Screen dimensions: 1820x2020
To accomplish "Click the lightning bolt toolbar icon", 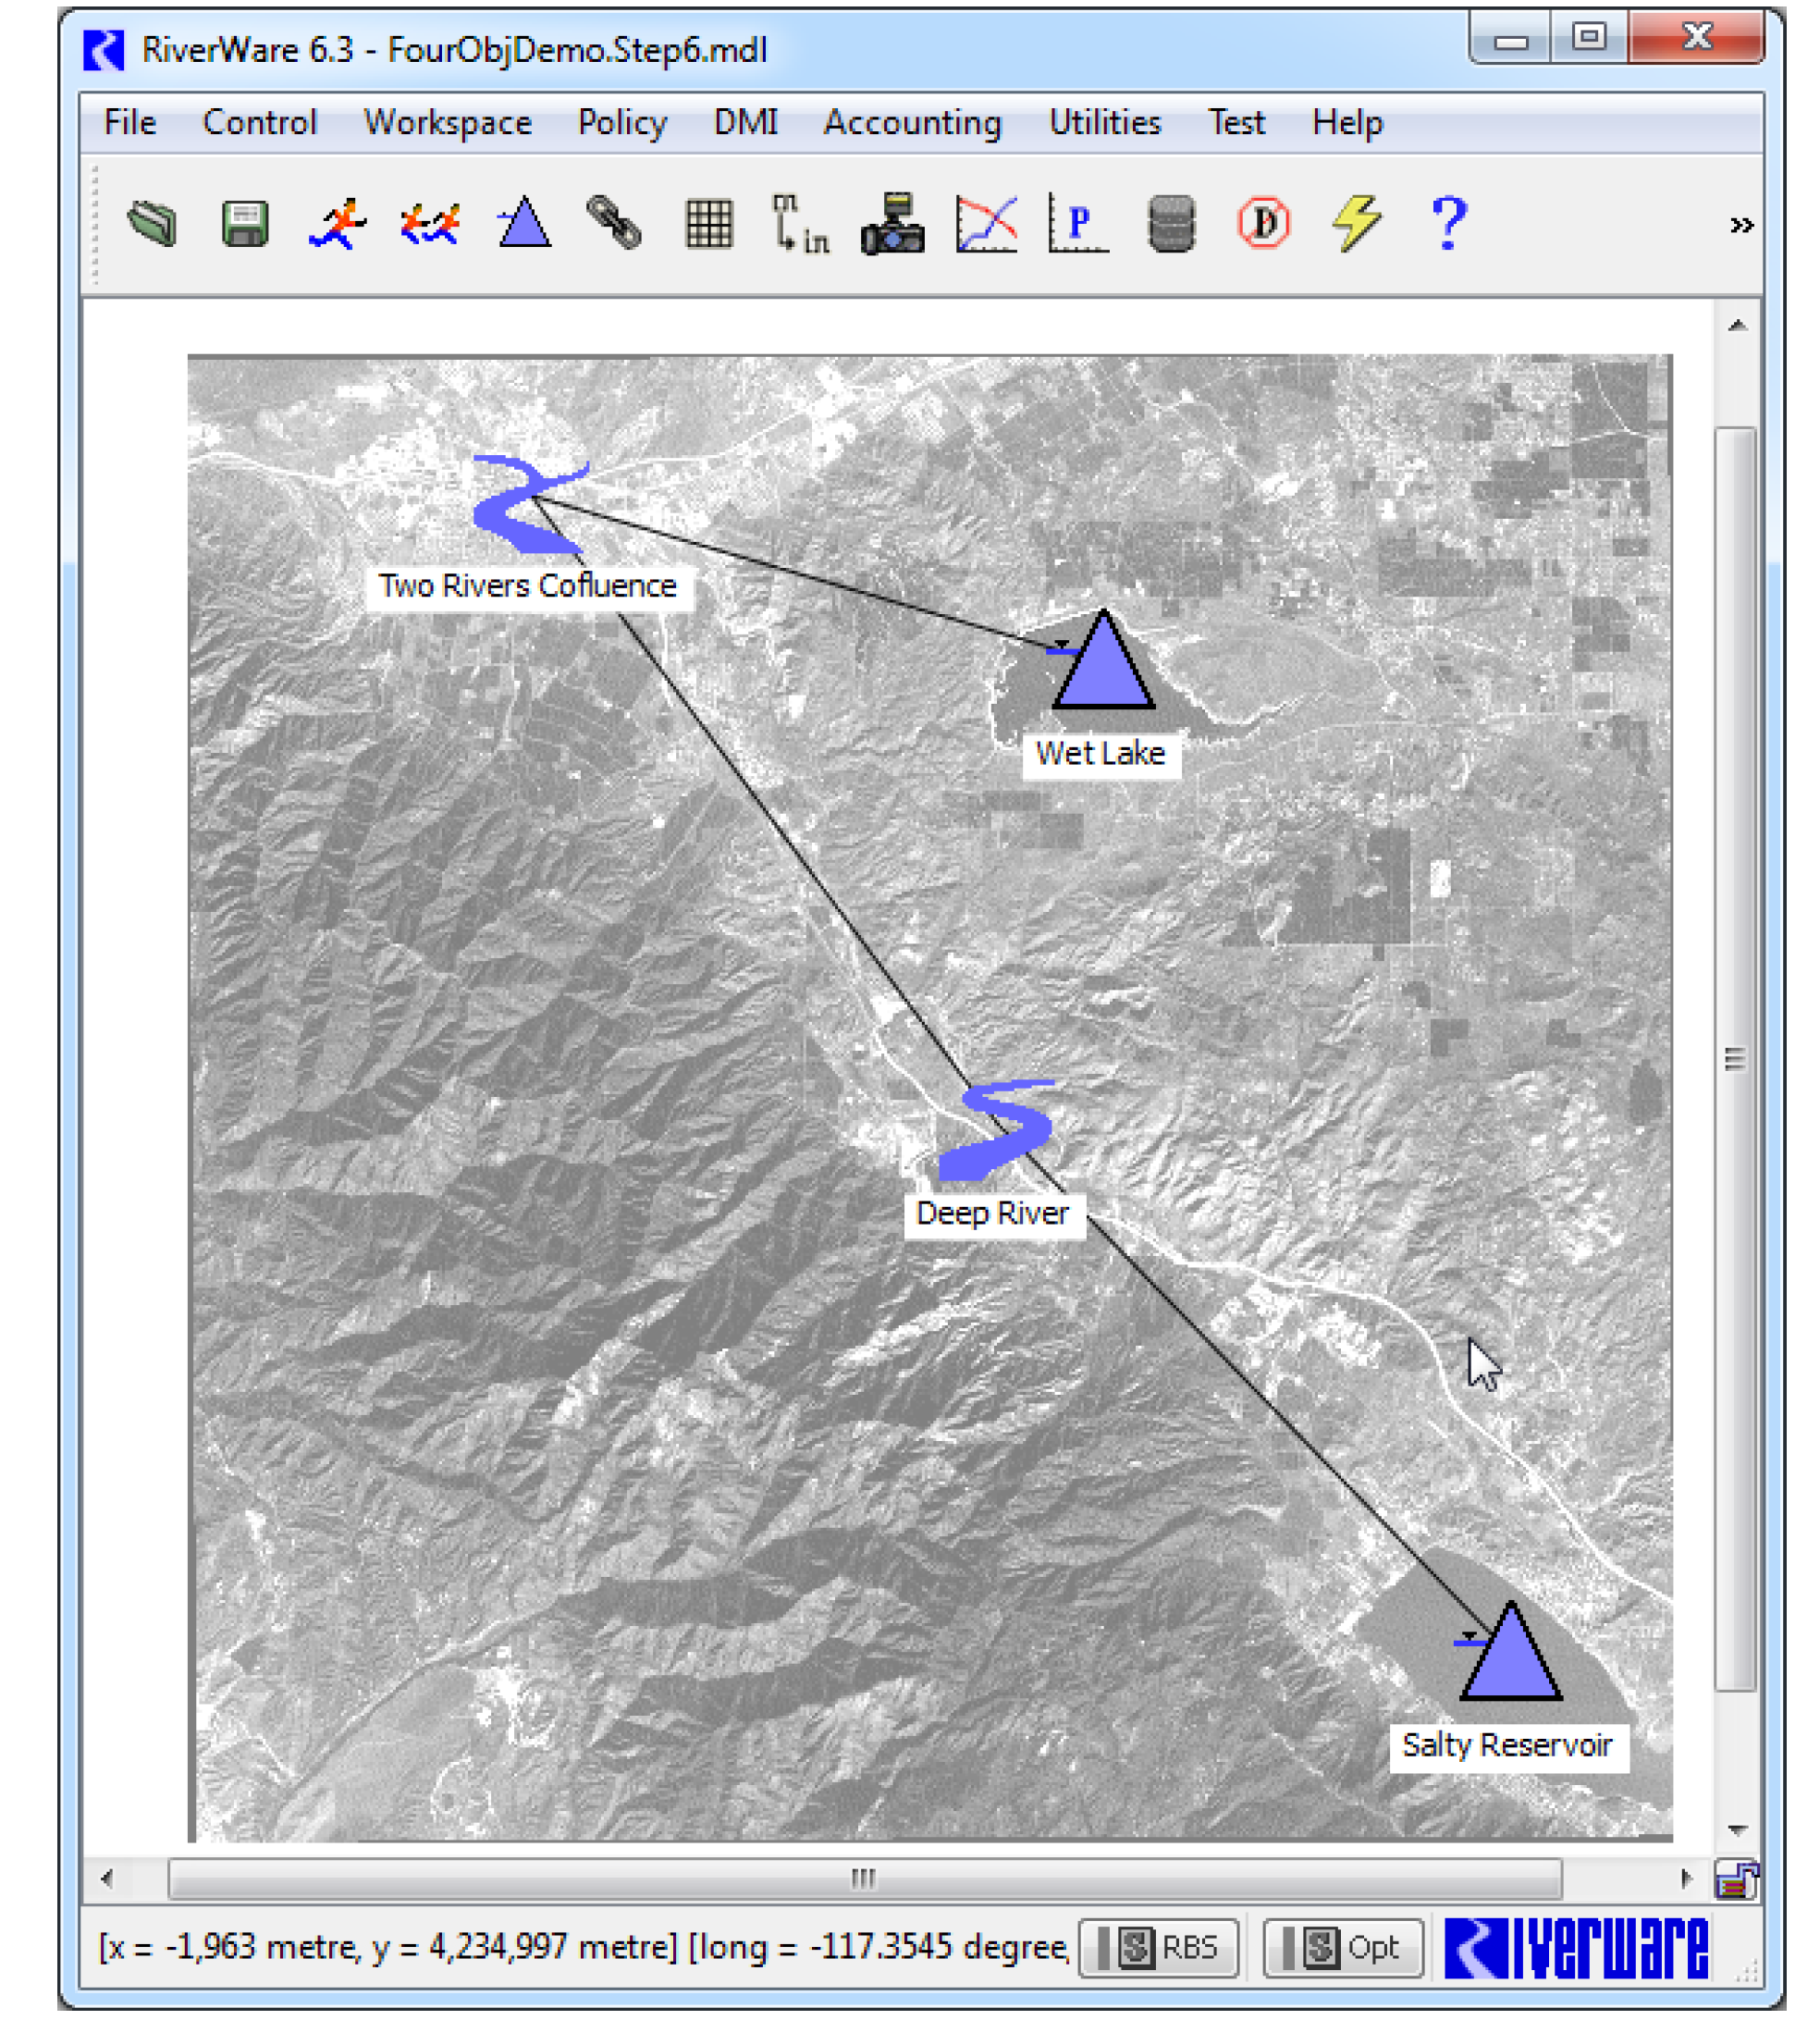I will click(1356, 222).
